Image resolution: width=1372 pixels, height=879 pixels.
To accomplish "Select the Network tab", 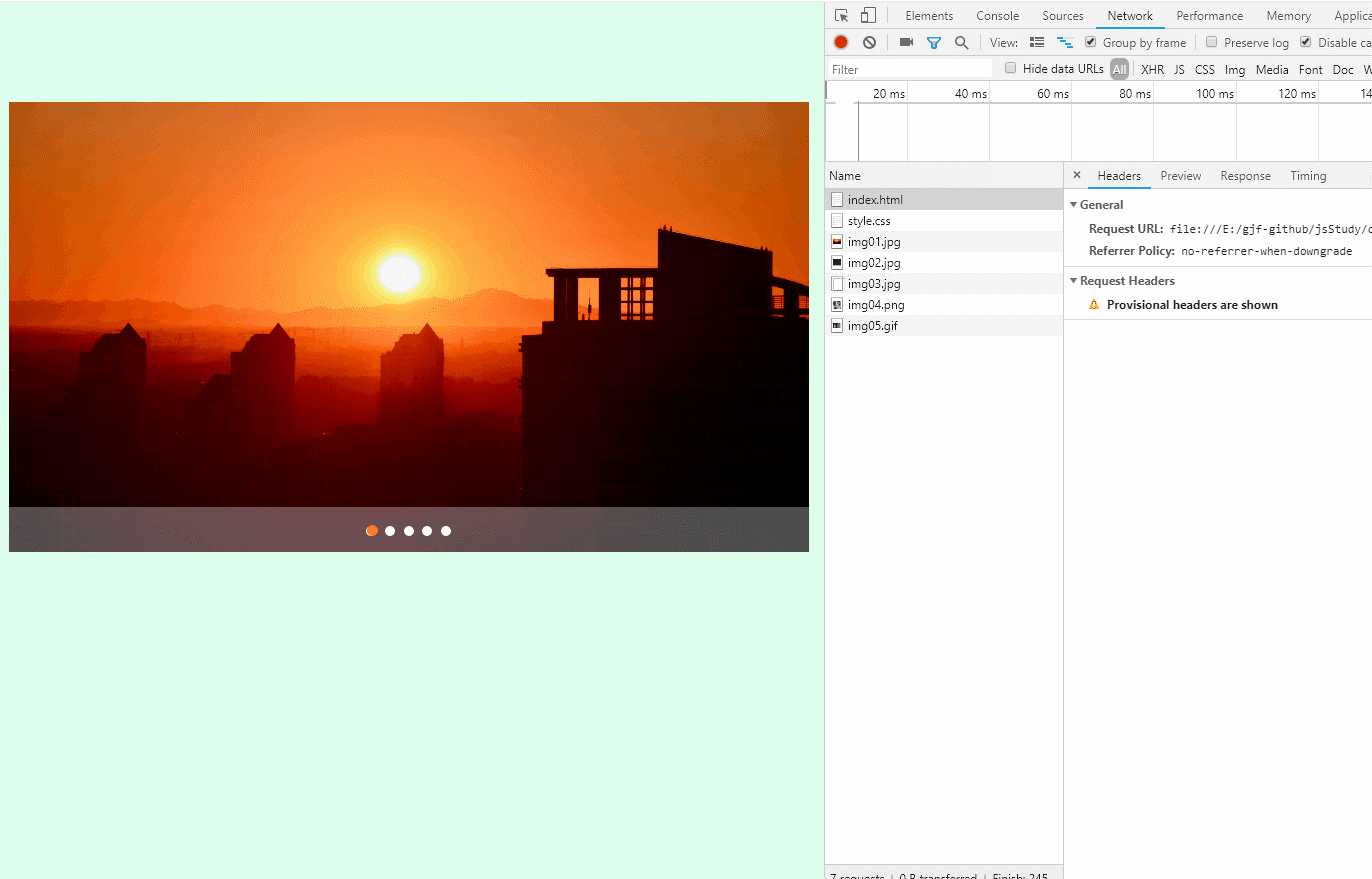I will (x=1130, y=15).
